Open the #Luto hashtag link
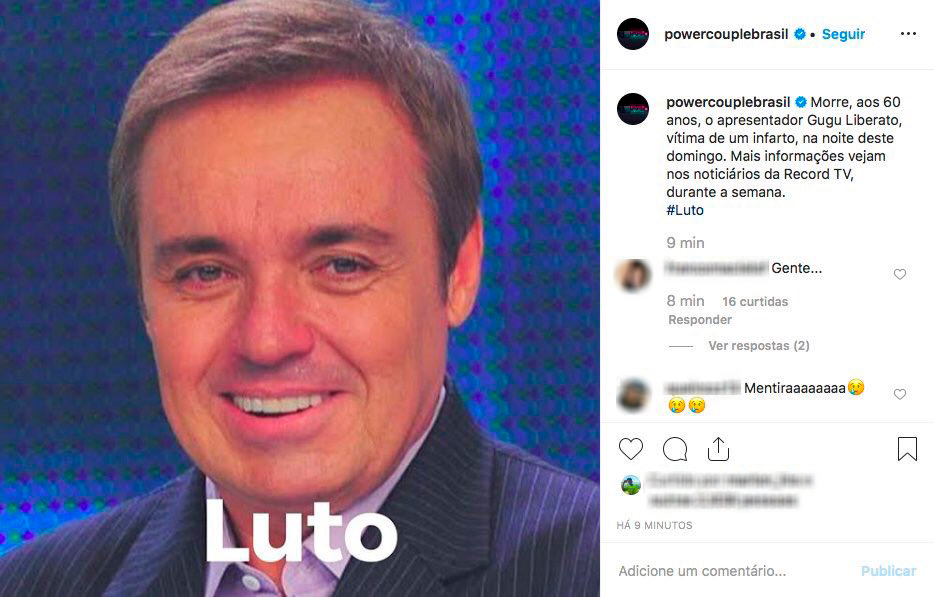Image resolution: width=934 pixels, height=597 pixels. point(685,210)
